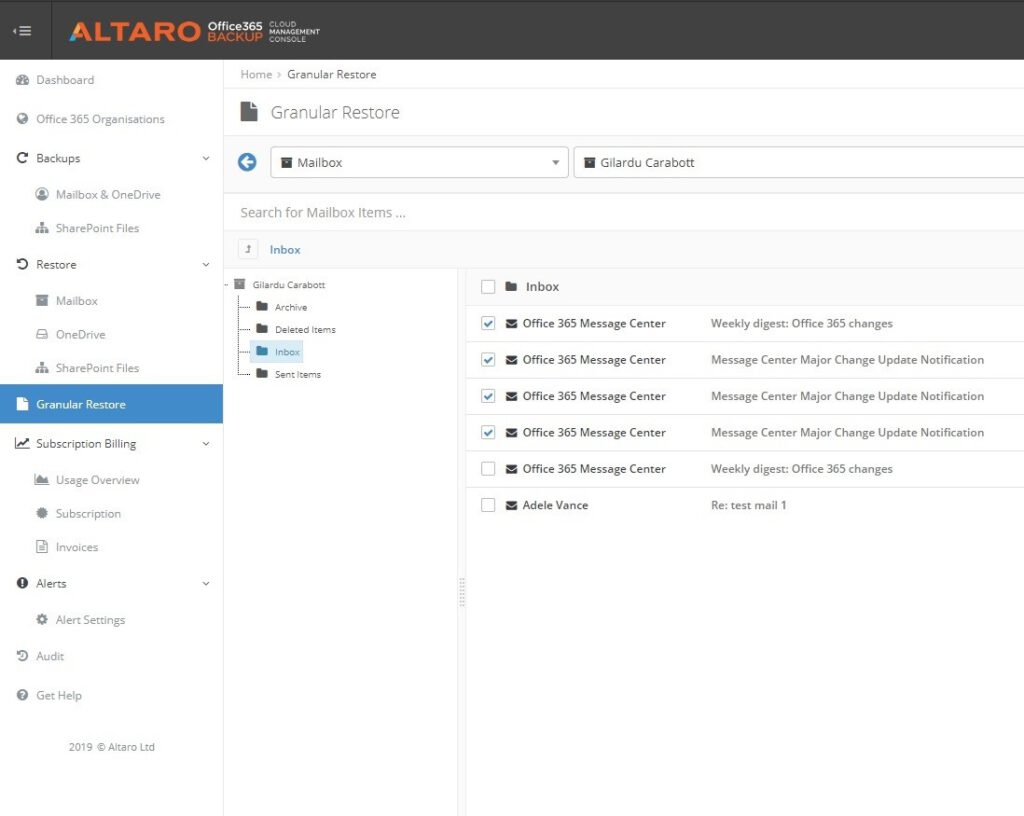Collapse sidebar with hamburger menu icon
This screenshot has height=816, width=1024.
[22, 31]
